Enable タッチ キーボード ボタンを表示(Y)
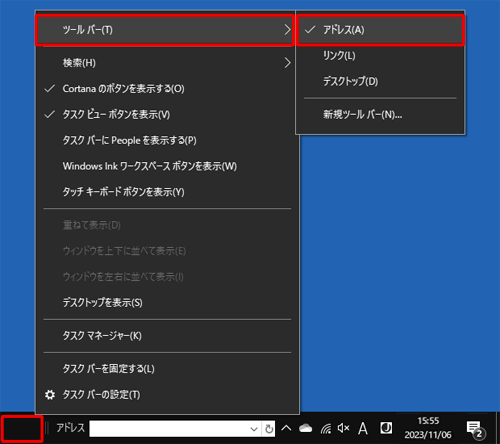The image size is (500, 444). (167, 192)
